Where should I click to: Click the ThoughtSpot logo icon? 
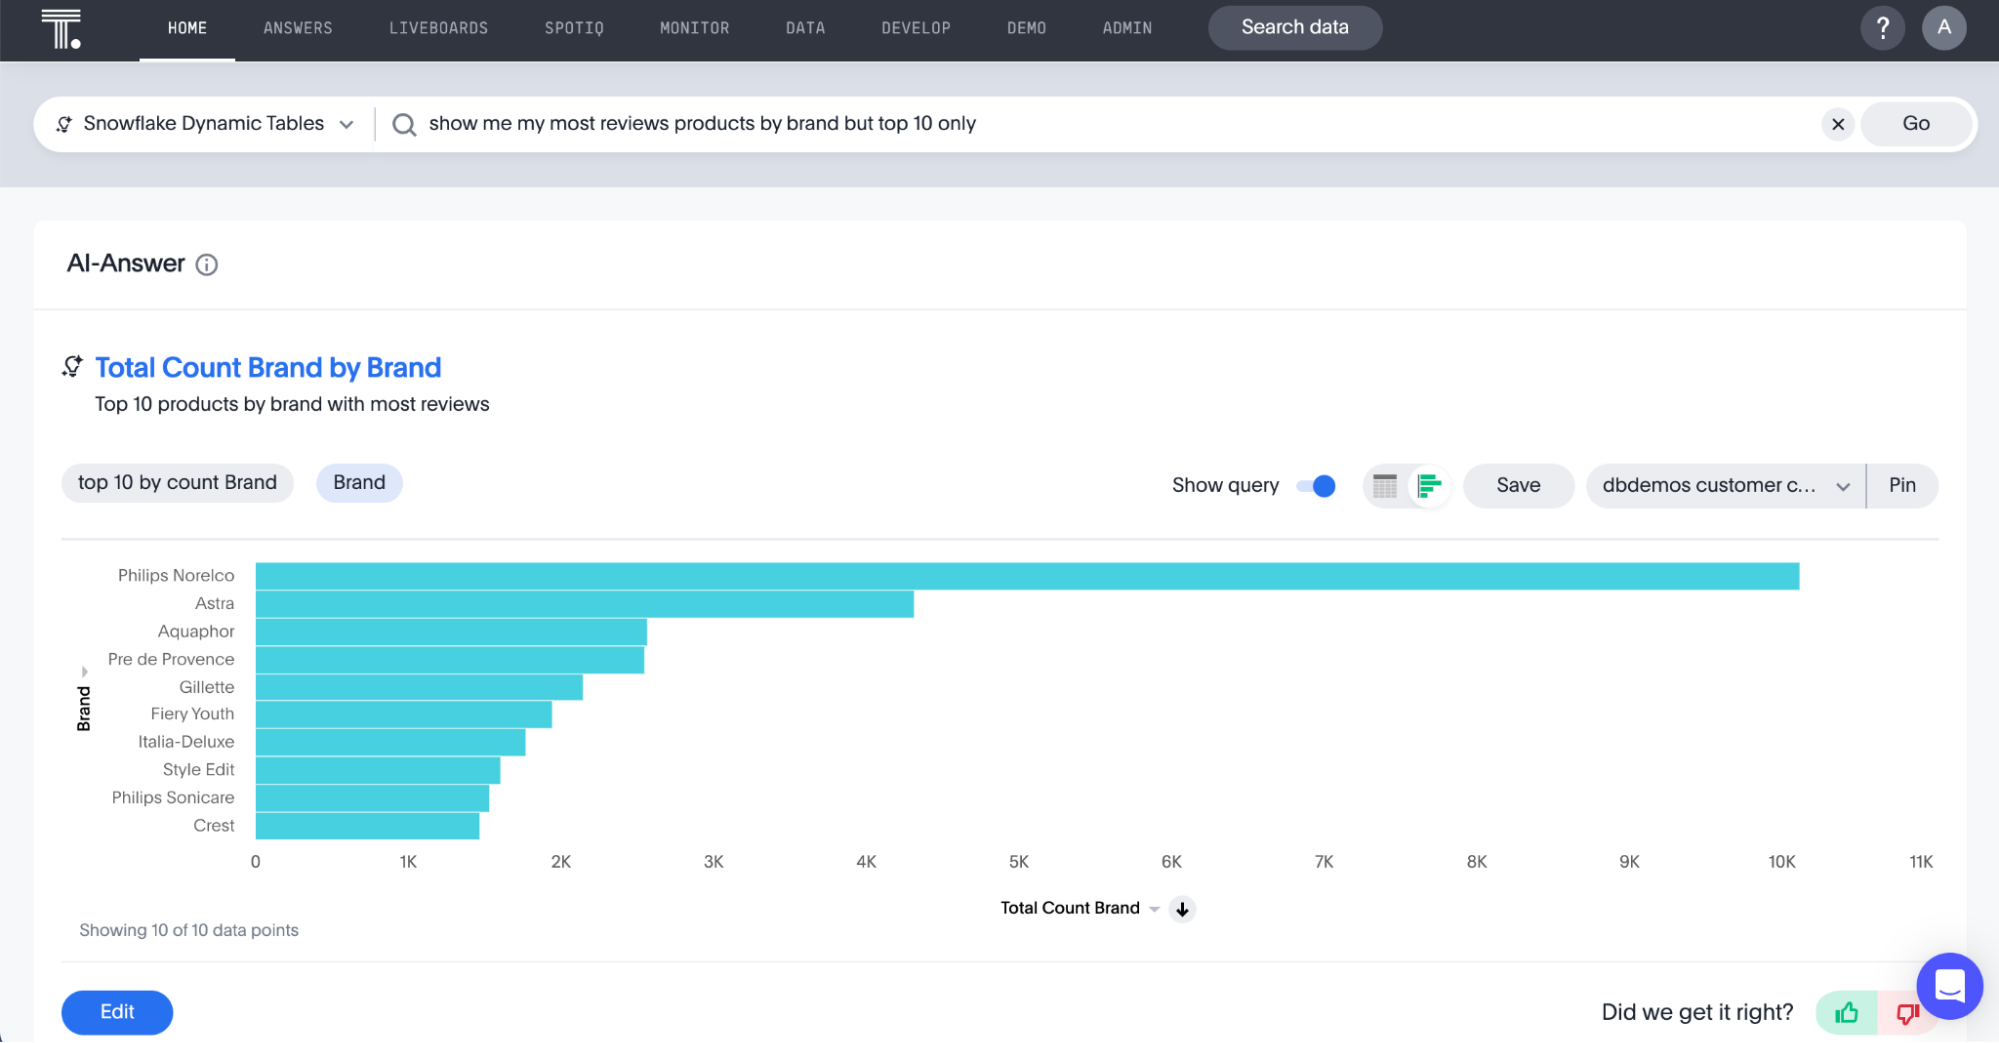coord(61,28)
